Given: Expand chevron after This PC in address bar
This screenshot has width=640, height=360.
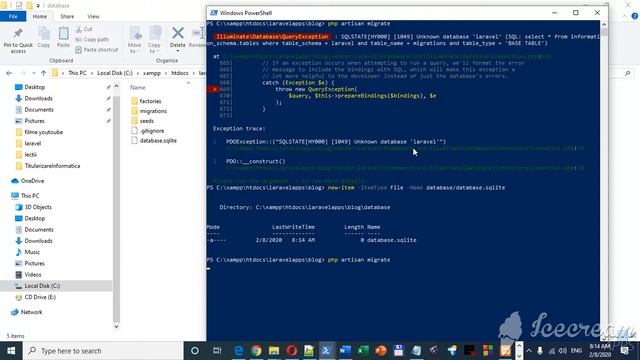Looking at the screenshot, I should point(92,73).
